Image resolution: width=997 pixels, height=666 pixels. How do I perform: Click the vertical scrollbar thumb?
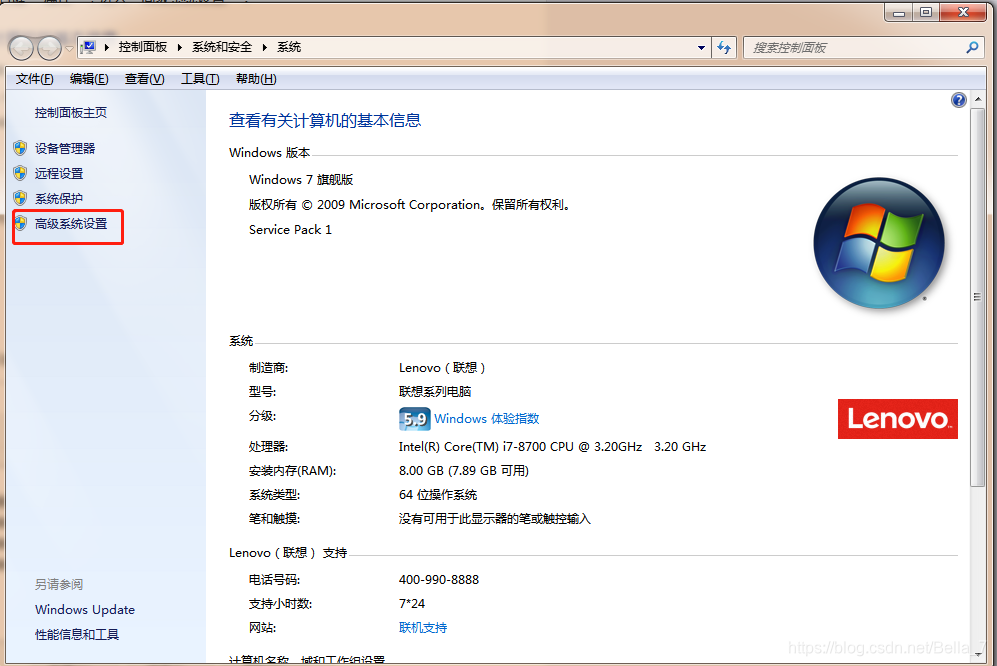pos(978,298)
